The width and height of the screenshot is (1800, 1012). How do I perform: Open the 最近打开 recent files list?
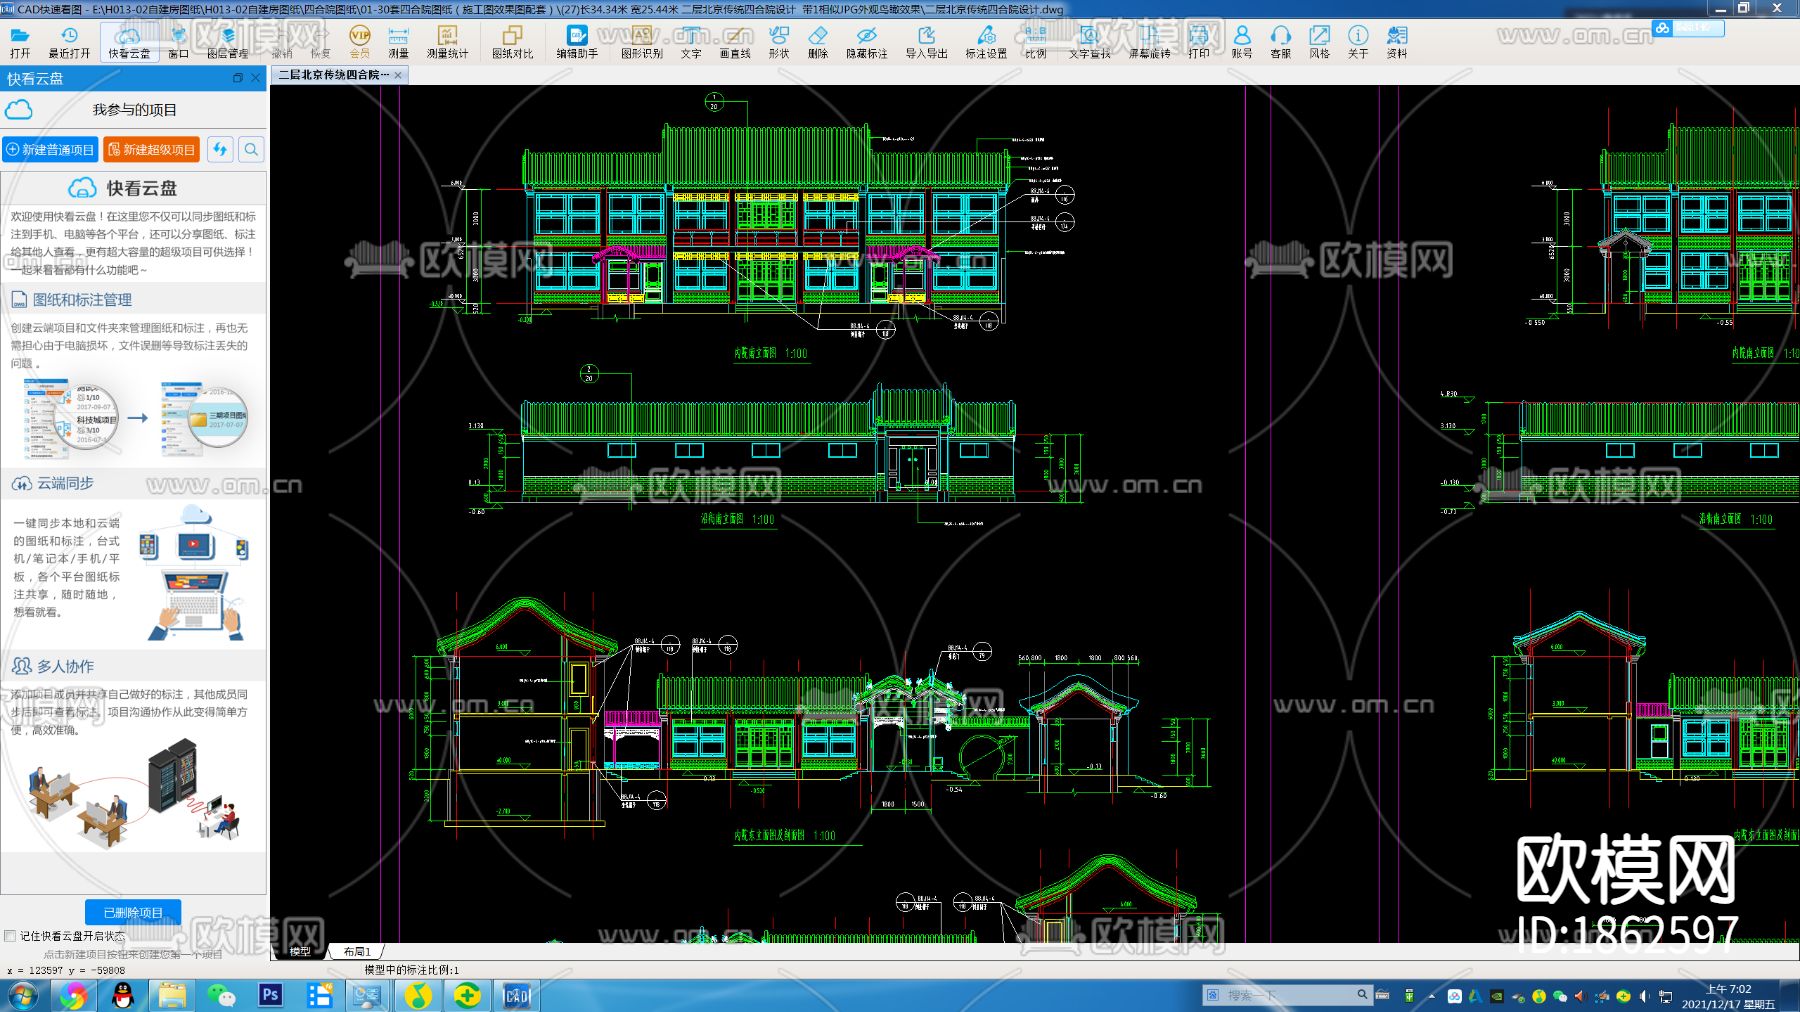(x=69, y=41)
